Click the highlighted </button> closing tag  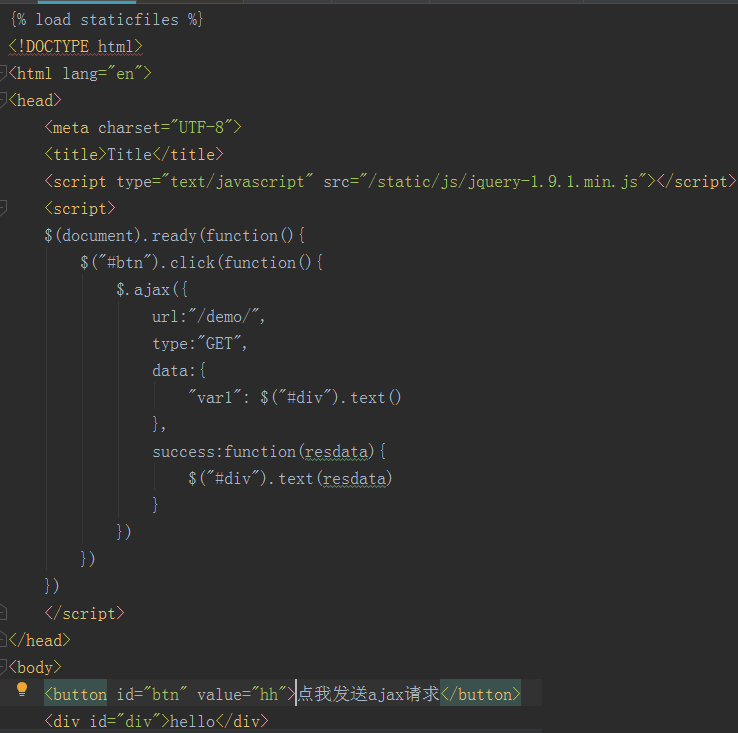click(481, 694)
